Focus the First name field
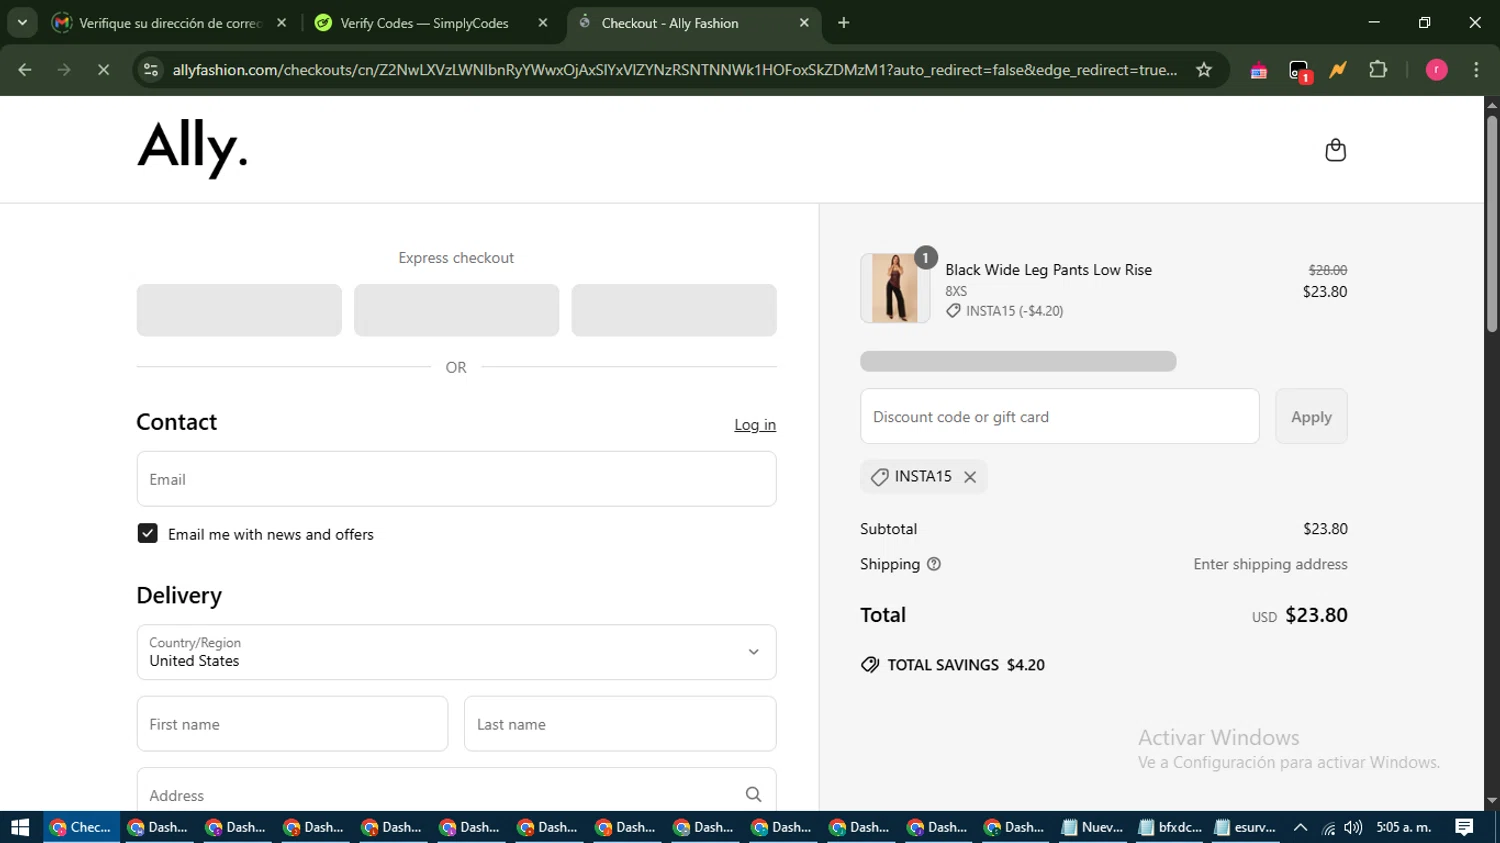 pos(292,724)
